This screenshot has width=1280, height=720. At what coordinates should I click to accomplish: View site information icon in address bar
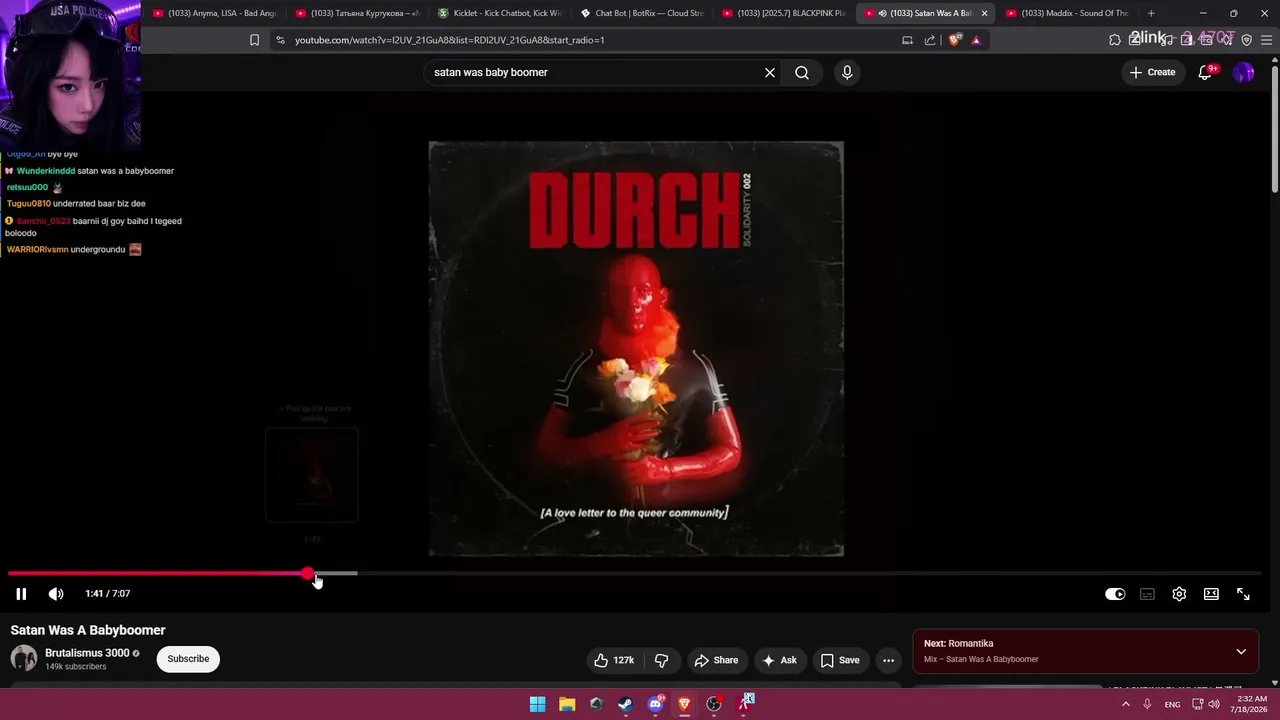click(280, 40)
